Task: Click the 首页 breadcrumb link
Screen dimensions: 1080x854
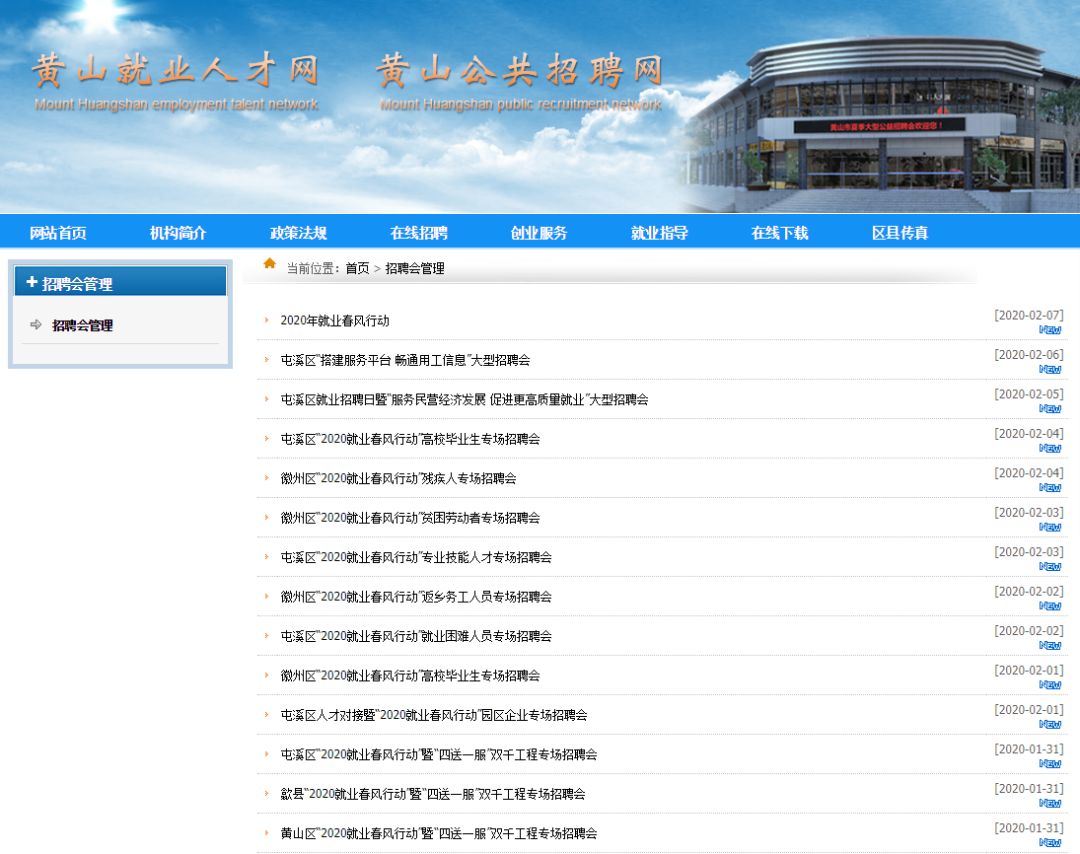Action: tap(357, 269)
